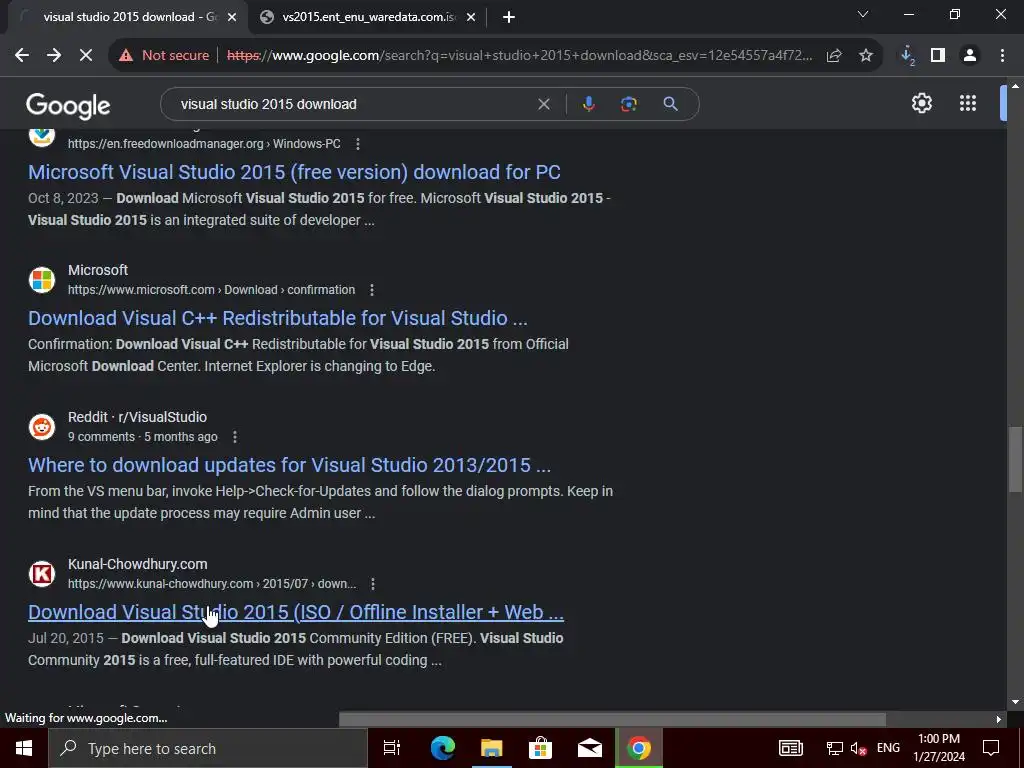This screenshot has width=1024, height=768.
Task: Open more options for freedownloadmanager.org result
Action: tap(357, 144)
